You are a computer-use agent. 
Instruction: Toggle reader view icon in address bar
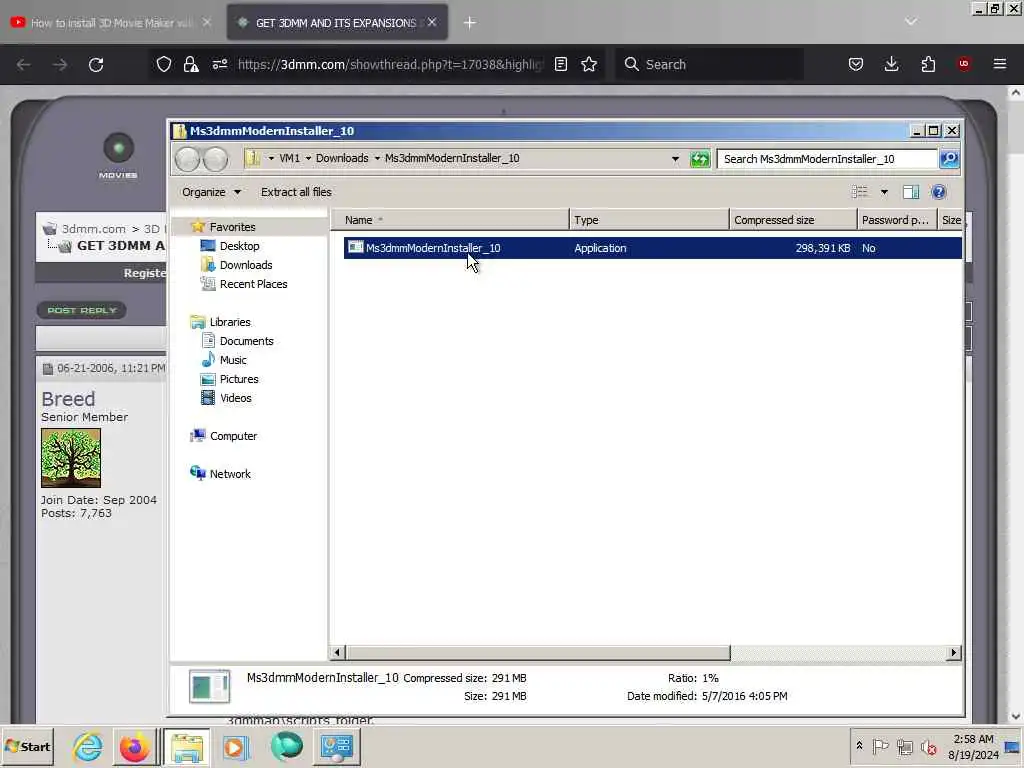pyautogui.click(x=560, y=64)
